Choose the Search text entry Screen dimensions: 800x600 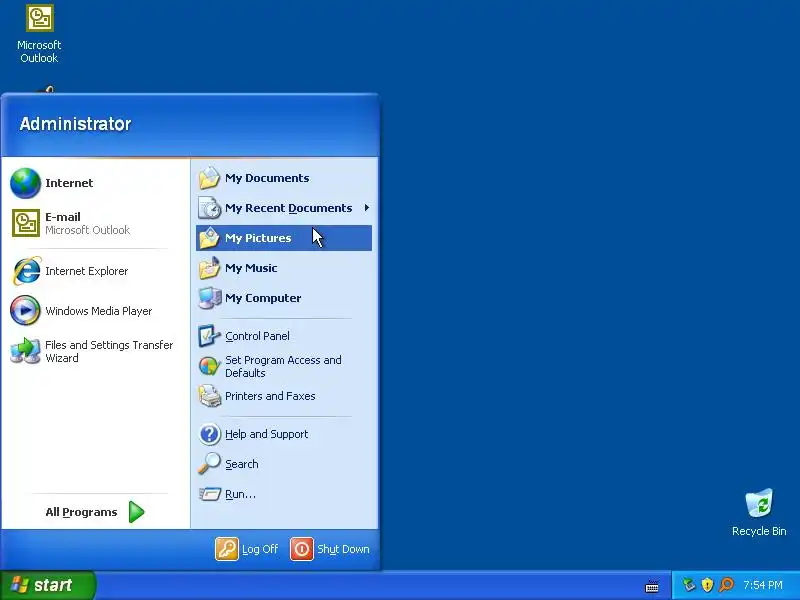pos(241,464)
